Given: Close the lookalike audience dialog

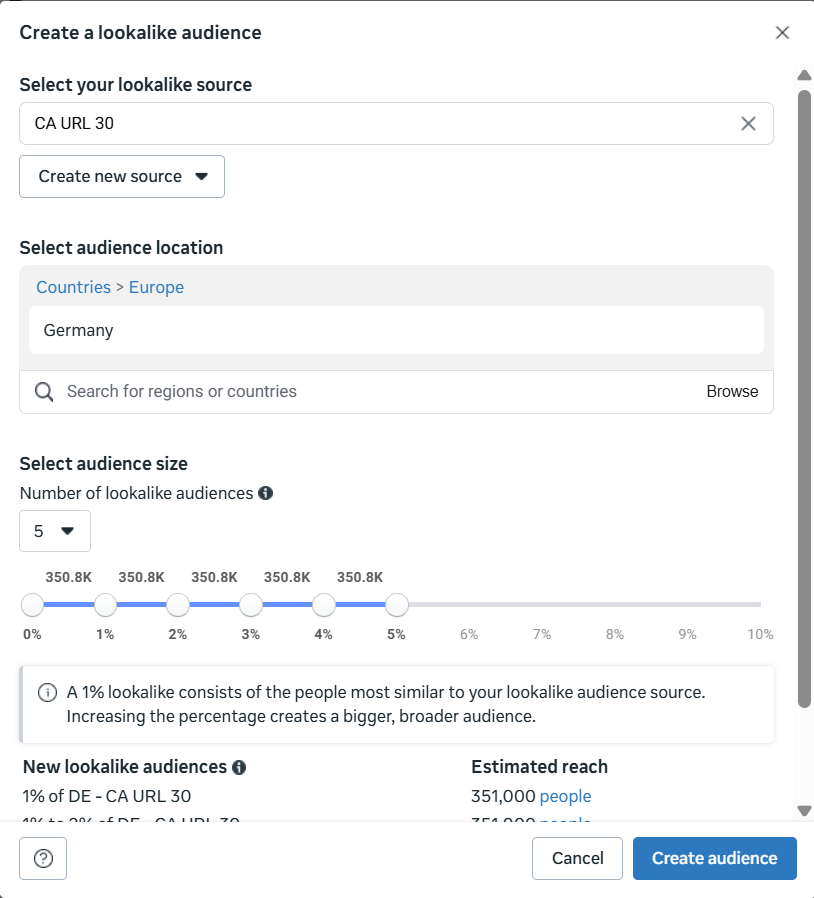Looking at the screenshot, I should (782, 33).
